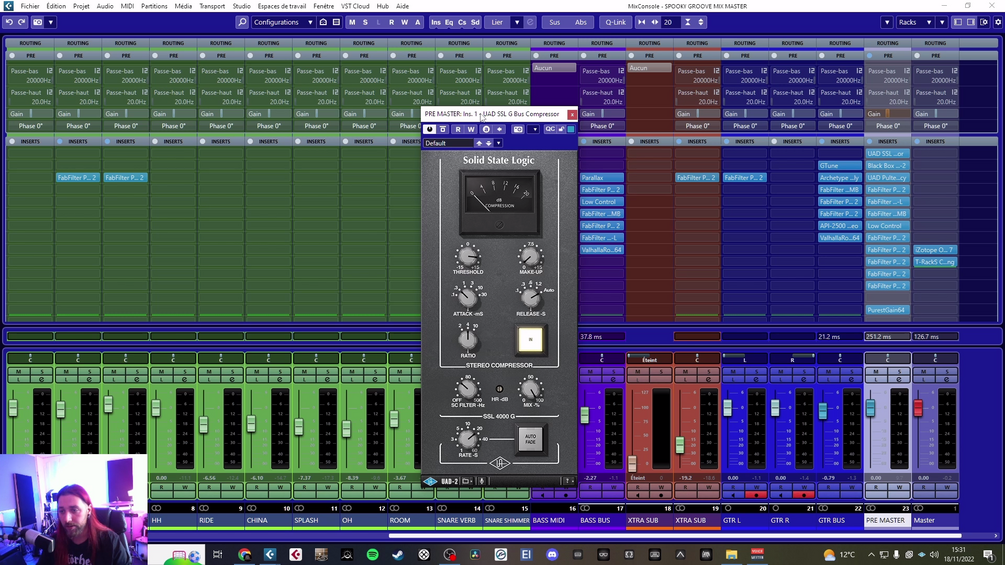The height and width of the screenshot is (565, 1005).
Task: Click the redo arrow in the MixConsole toolbar
Action: pos(22,22)
